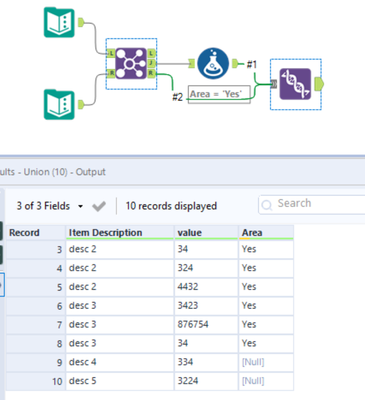Click the 'desc 4' cell

pyautogui.click(x=120, y=362)
